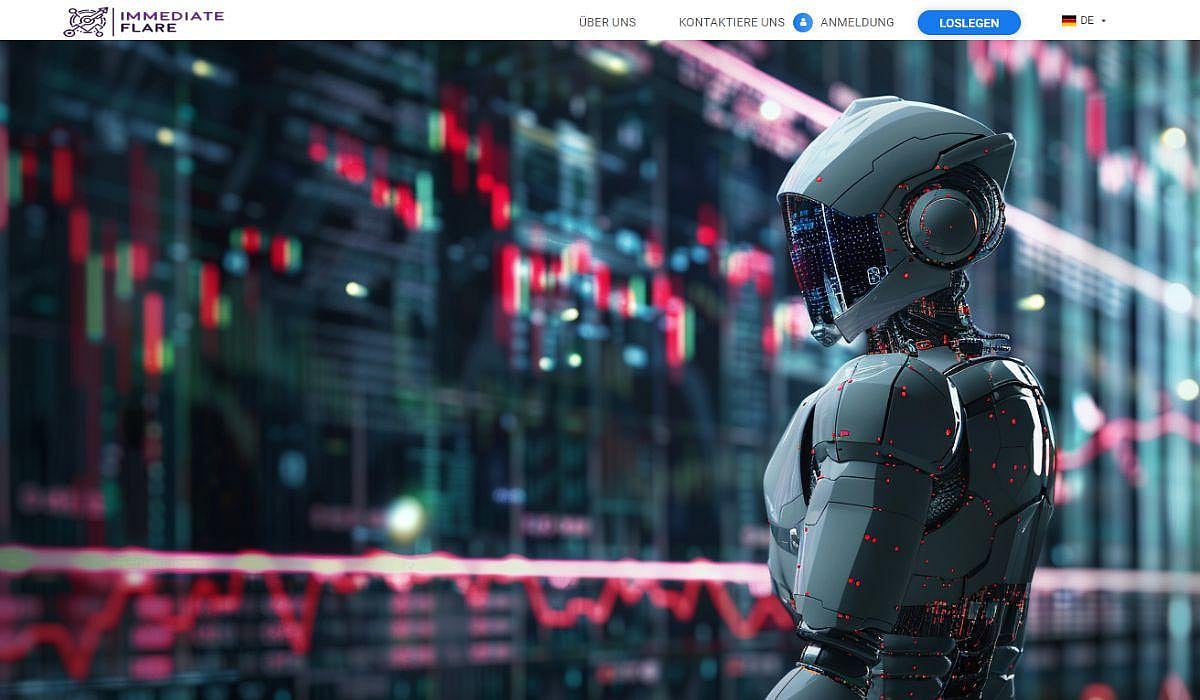
Task: Select the DE language label
Action: click(1087, 21)
